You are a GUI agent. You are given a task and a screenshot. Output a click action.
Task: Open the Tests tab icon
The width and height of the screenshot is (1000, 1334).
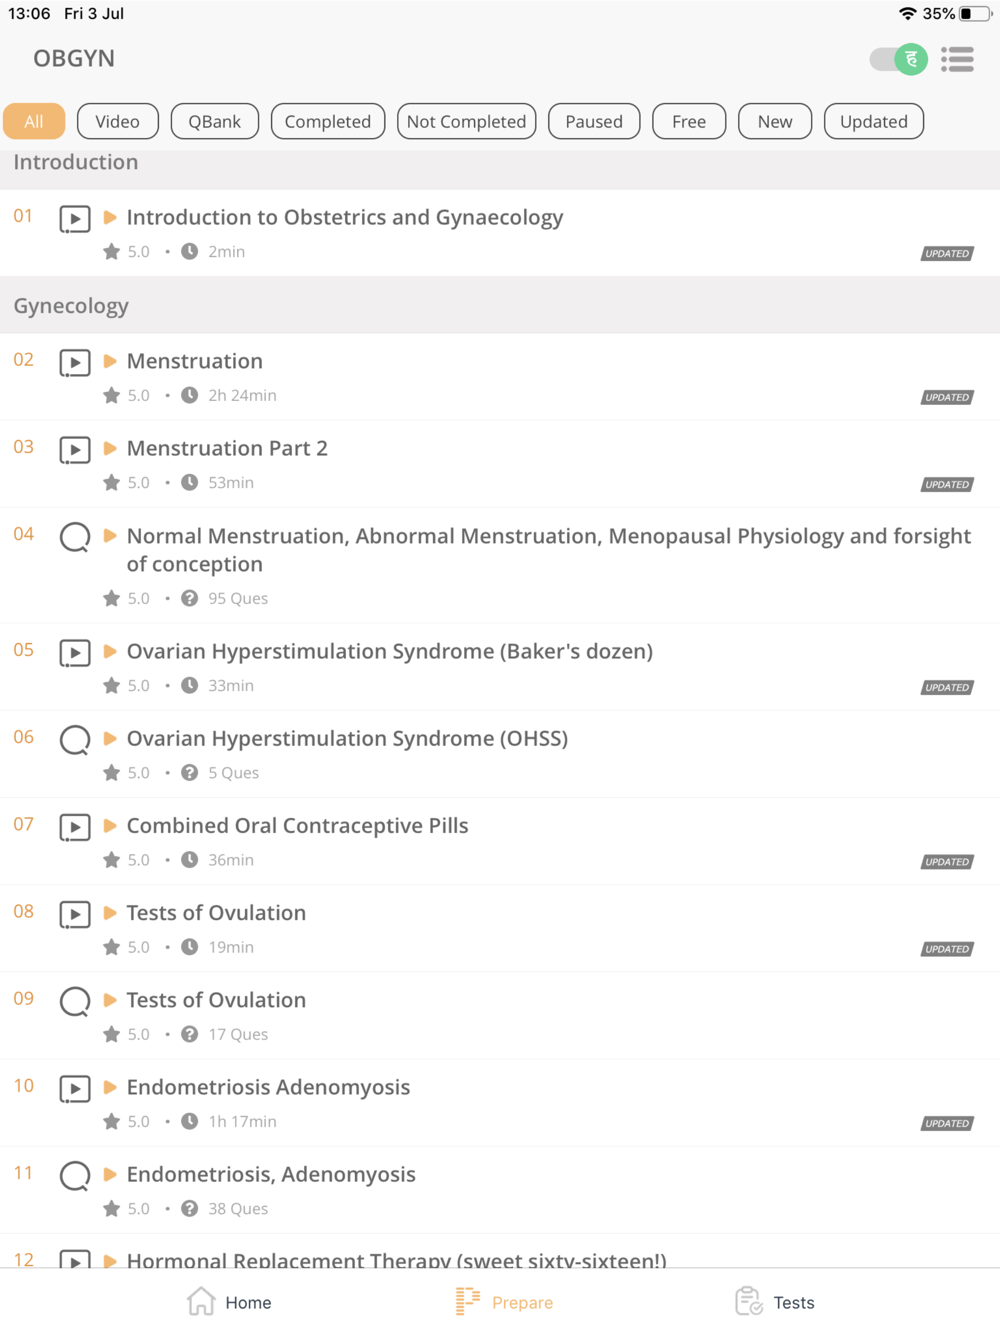point(748,1301)
